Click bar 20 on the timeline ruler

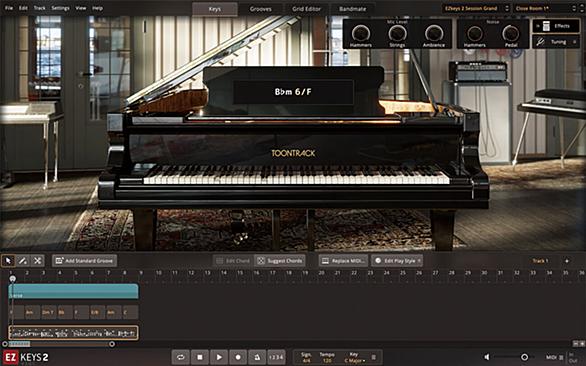coord(321,273)
